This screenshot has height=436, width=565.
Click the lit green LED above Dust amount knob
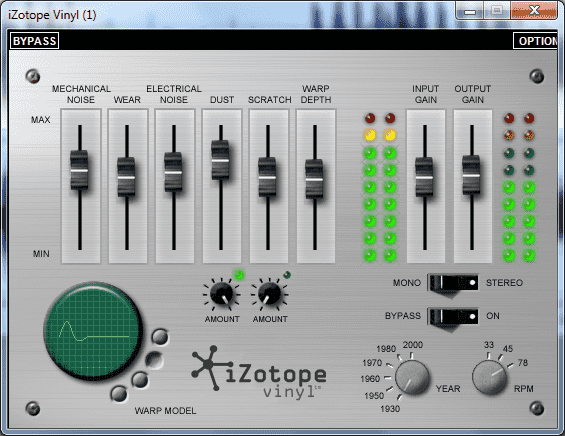[x=239, y=275]
